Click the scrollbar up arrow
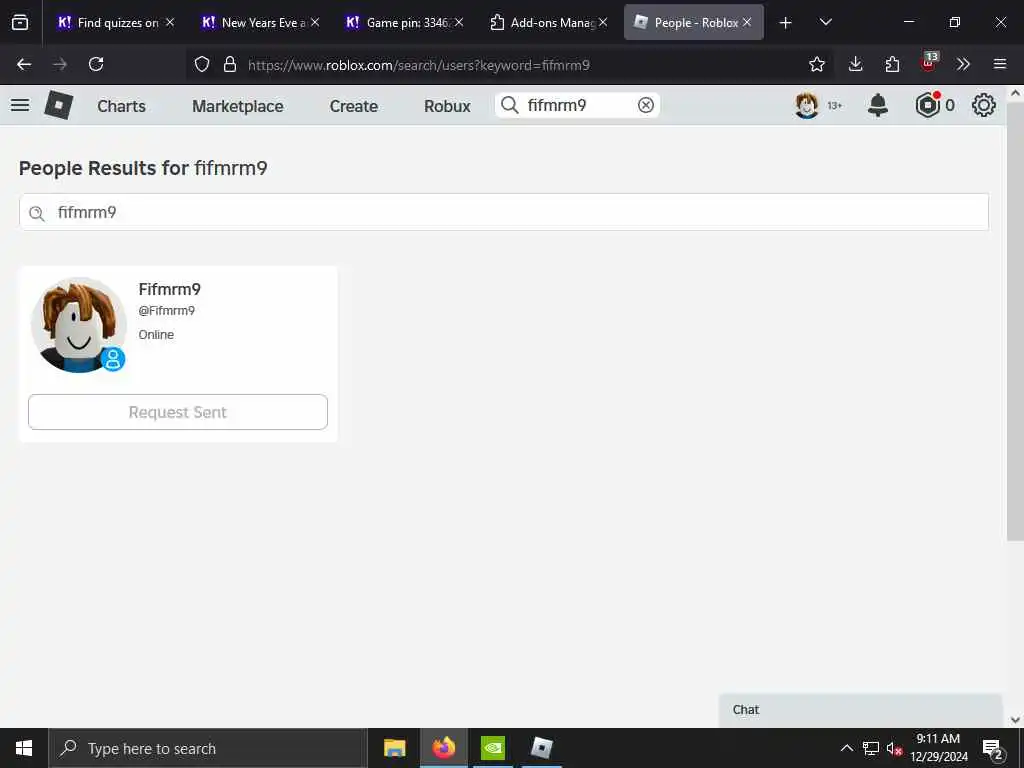Image resolution: width=1024 pixels, height=768 pixels. (x=1015, y=93)
